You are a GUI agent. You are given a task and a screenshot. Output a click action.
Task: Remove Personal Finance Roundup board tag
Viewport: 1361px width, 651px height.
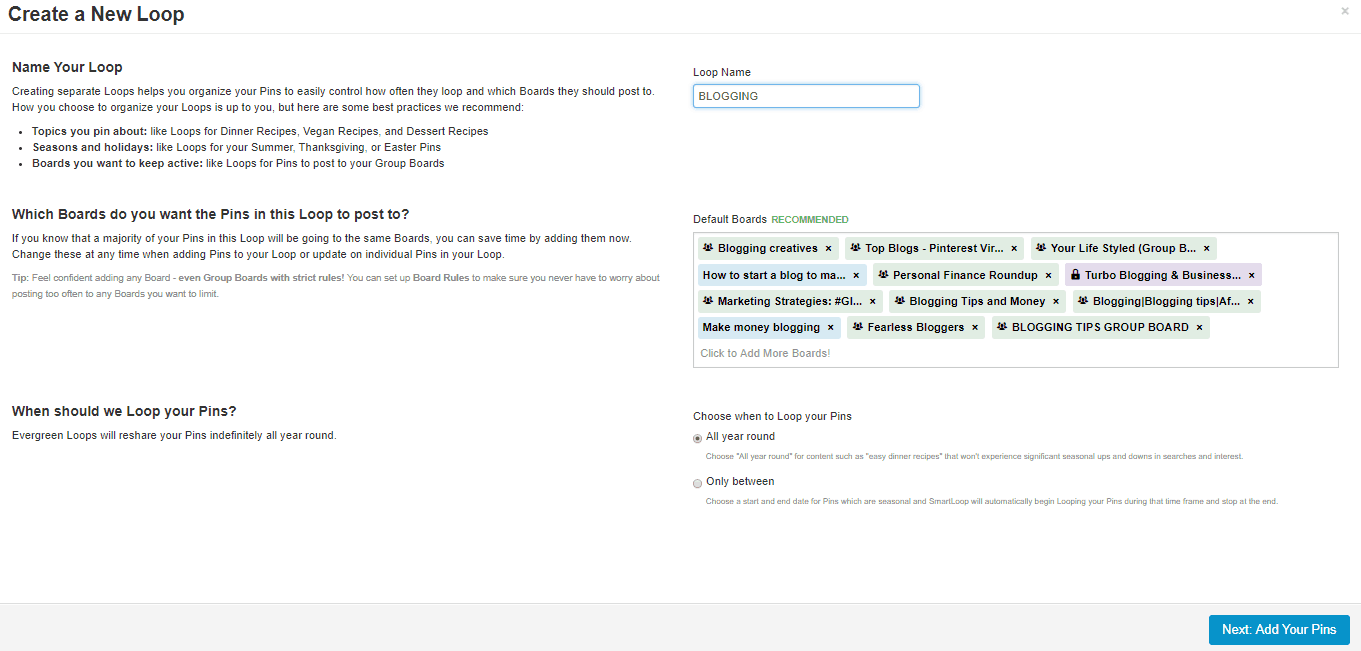(x=1048, y=275)
